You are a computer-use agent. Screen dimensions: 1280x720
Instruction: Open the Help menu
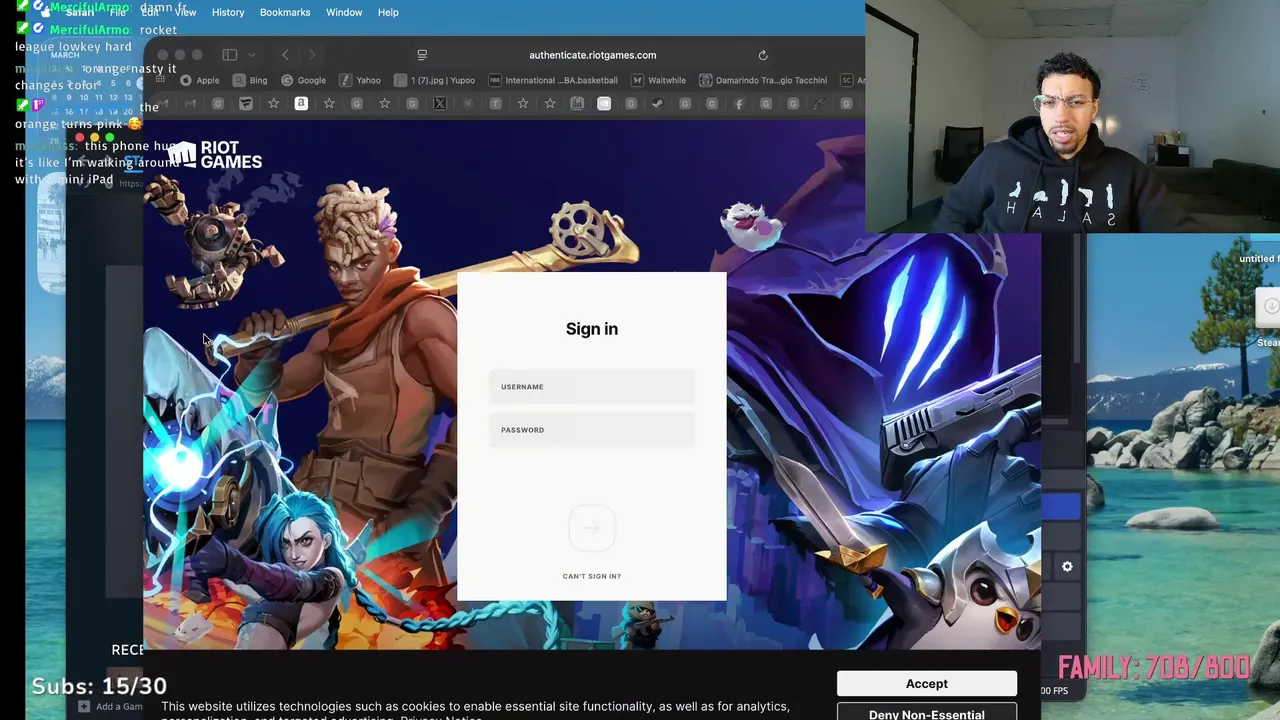click(x=388, y=12)
